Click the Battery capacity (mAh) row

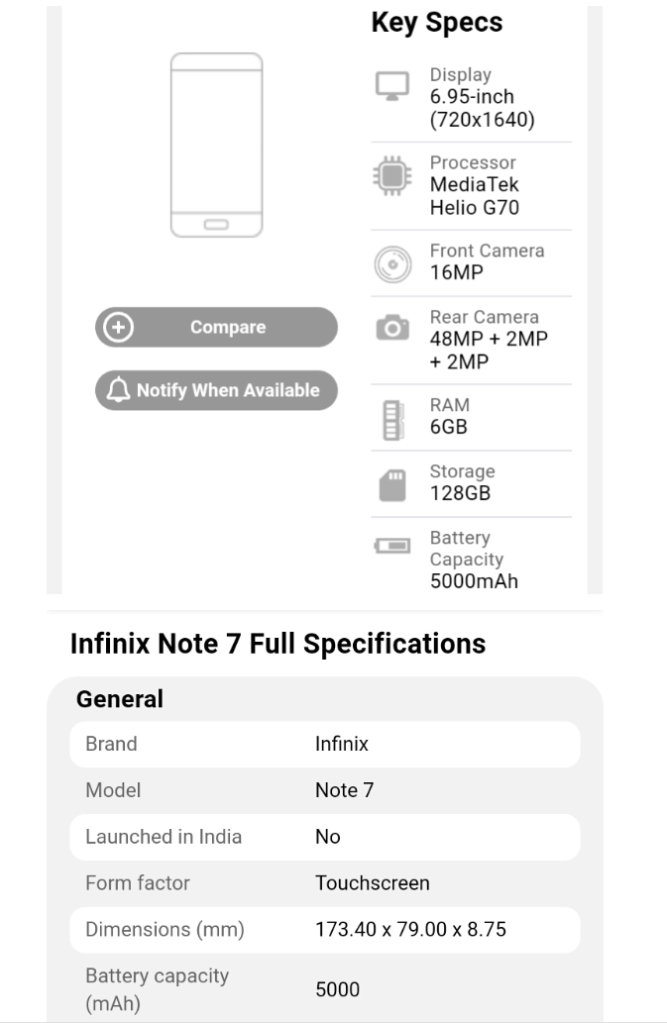pos(324,988)
